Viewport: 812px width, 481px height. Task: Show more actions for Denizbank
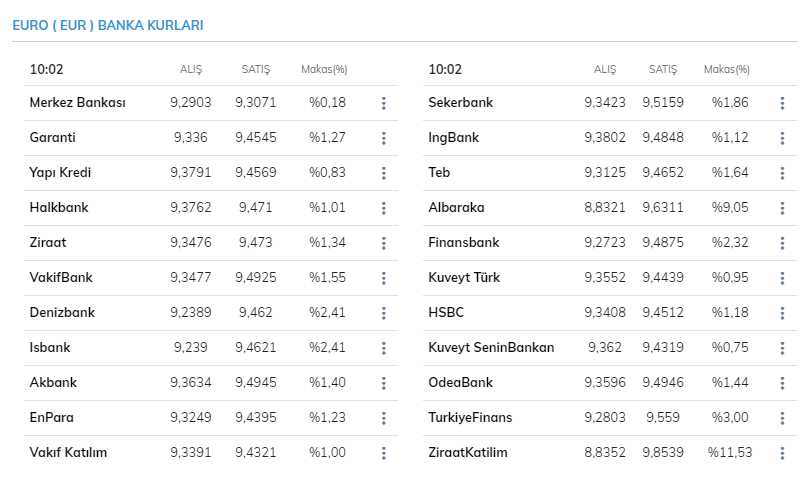point(383,313)
